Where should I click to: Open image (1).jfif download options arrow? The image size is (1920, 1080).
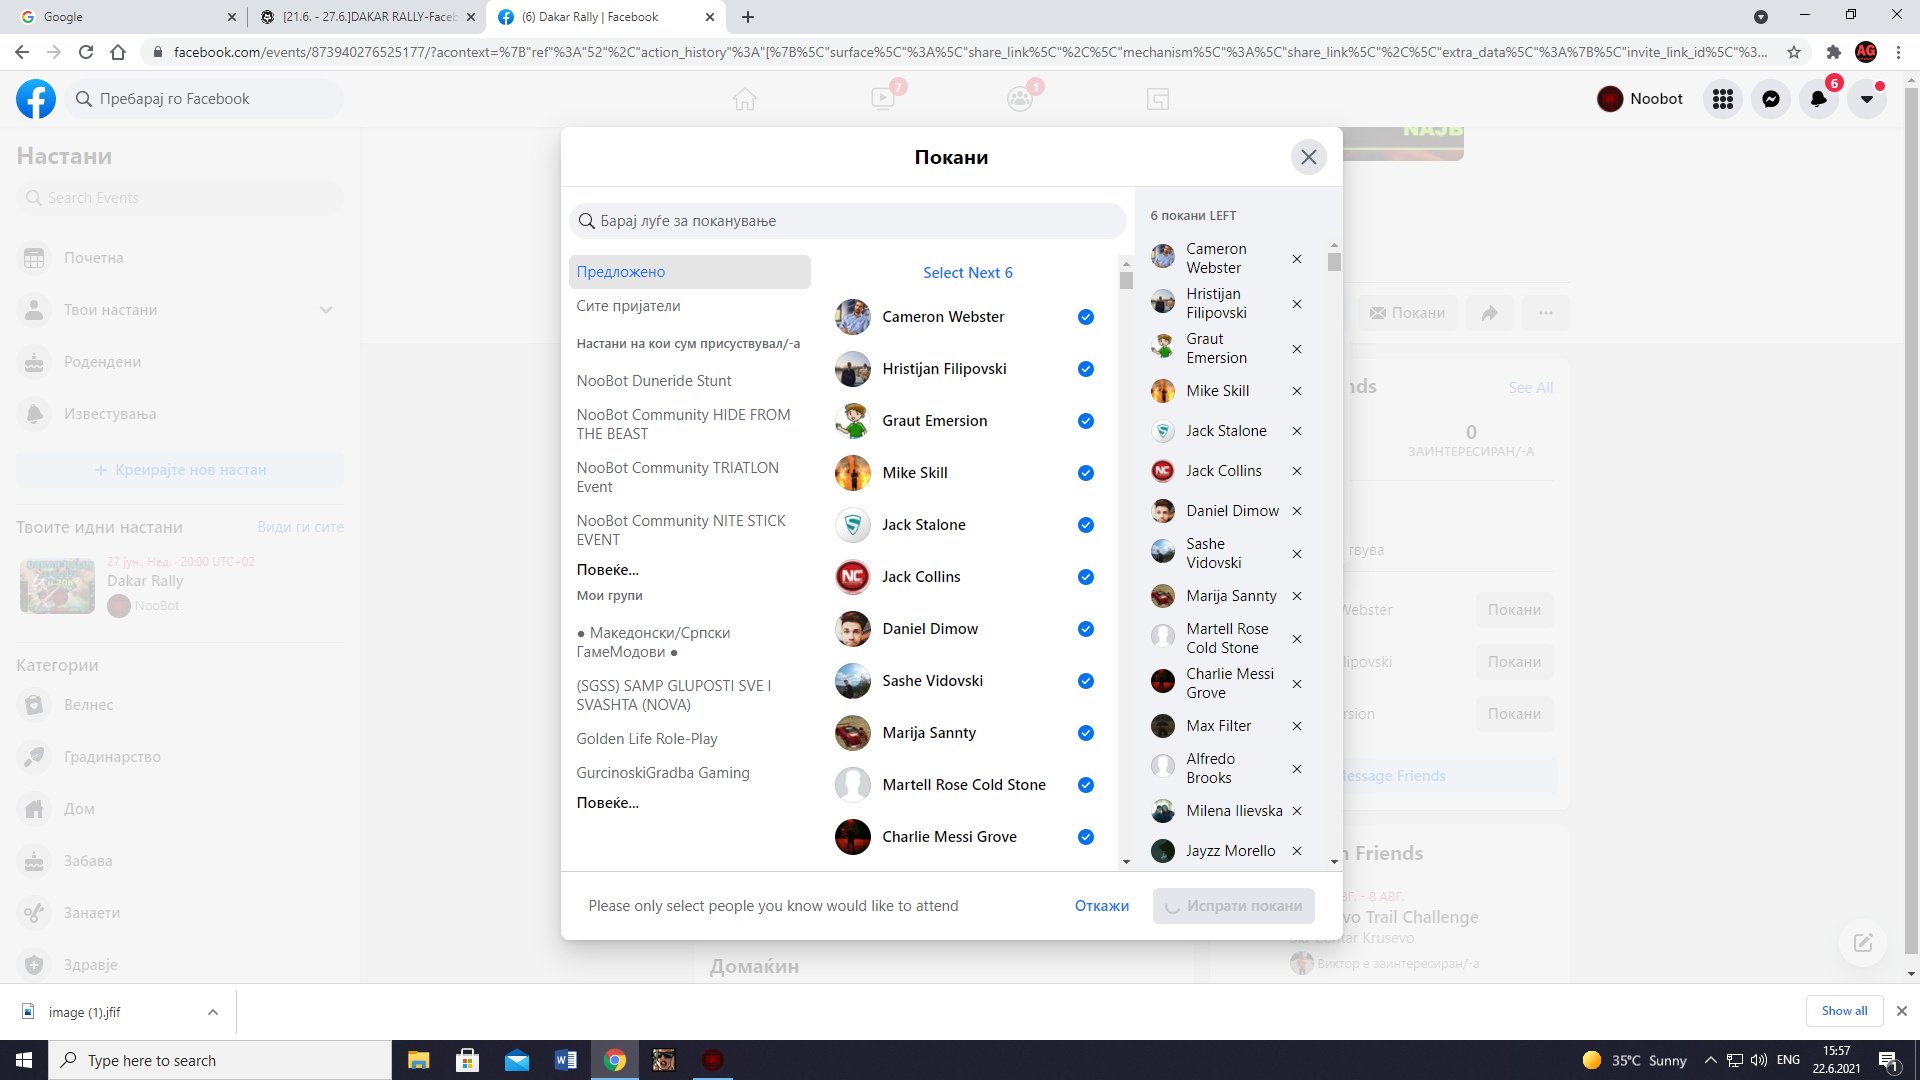click(x=213, y=1012)
